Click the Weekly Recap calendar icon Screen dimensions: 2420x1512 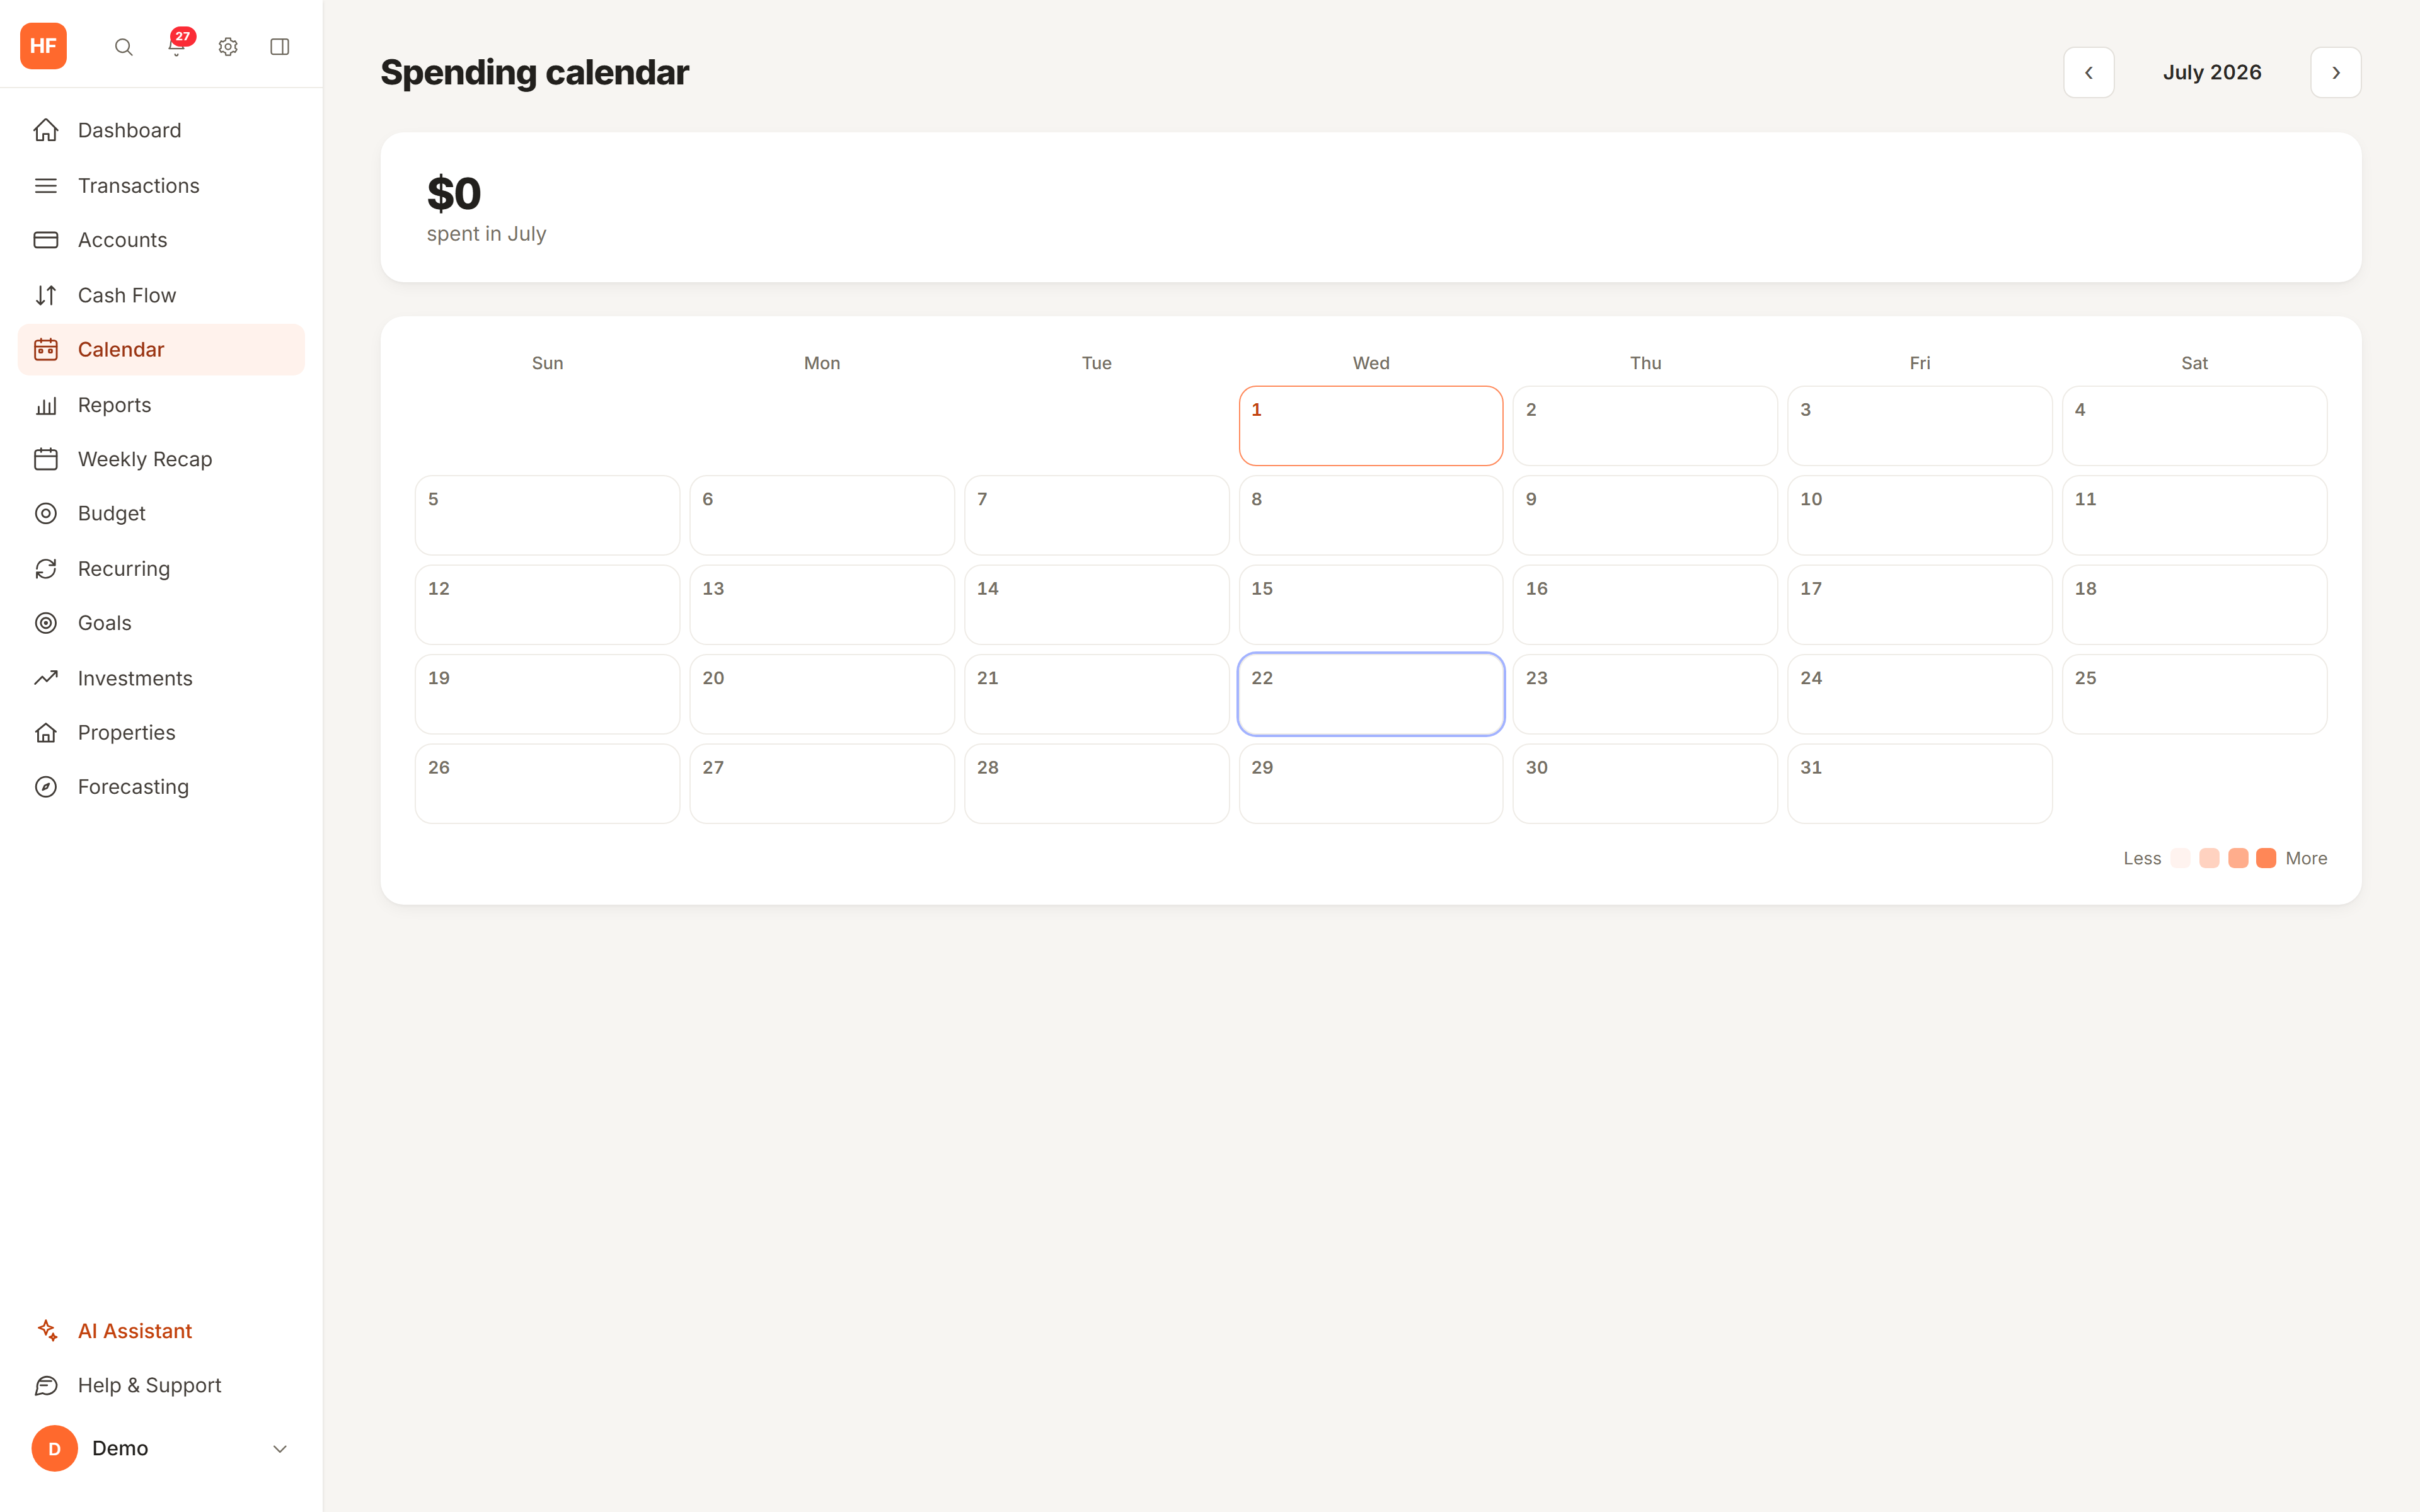(46, 459)
